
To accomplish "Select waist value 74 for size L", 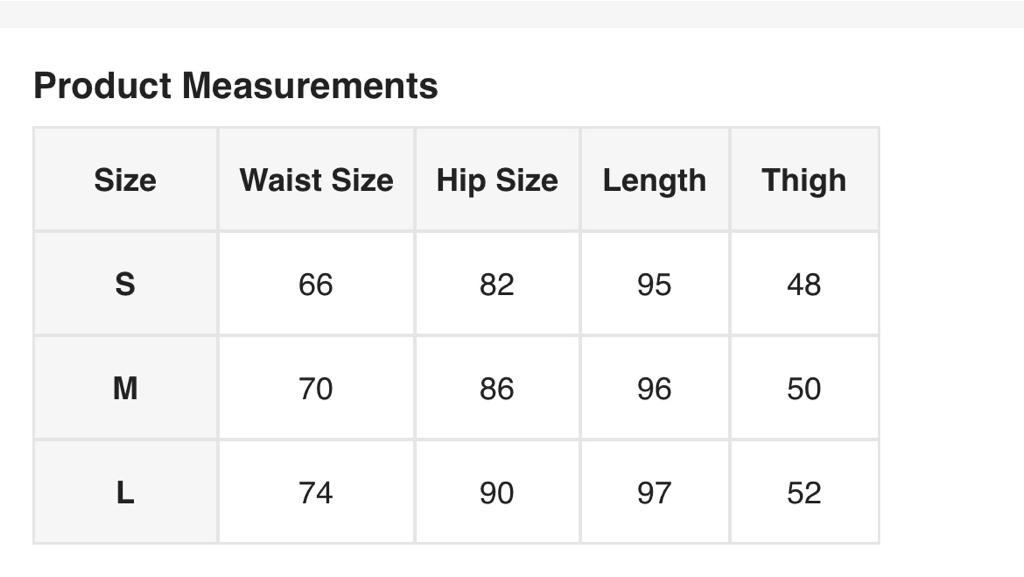I will point(316,492).
